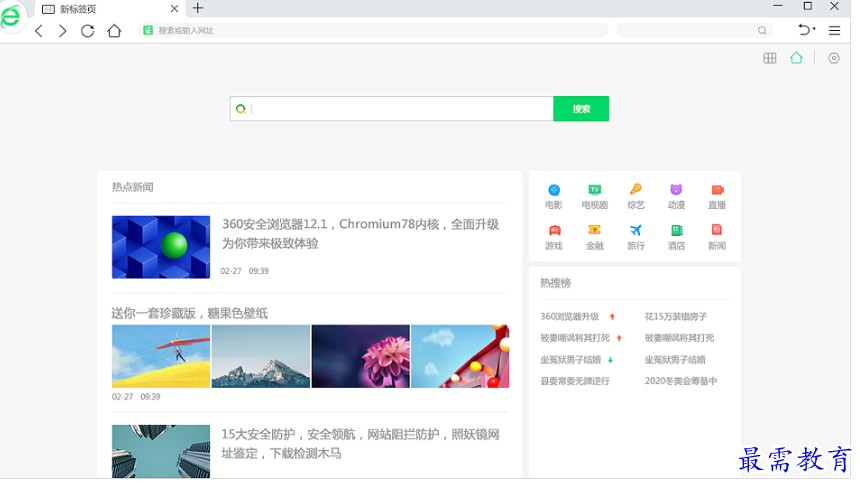Click the 热搜榜 heading

[x=555, y=283]
